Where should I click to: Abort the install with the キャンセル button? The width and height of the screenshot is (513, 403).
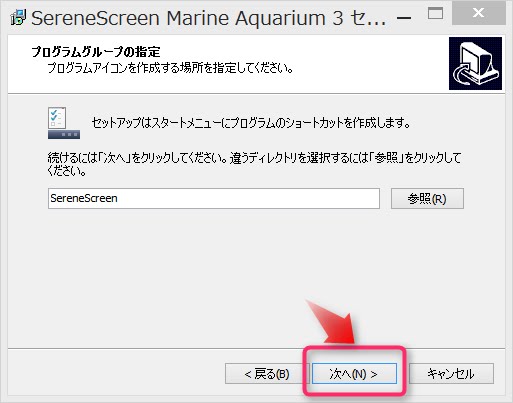coord(451,374)
